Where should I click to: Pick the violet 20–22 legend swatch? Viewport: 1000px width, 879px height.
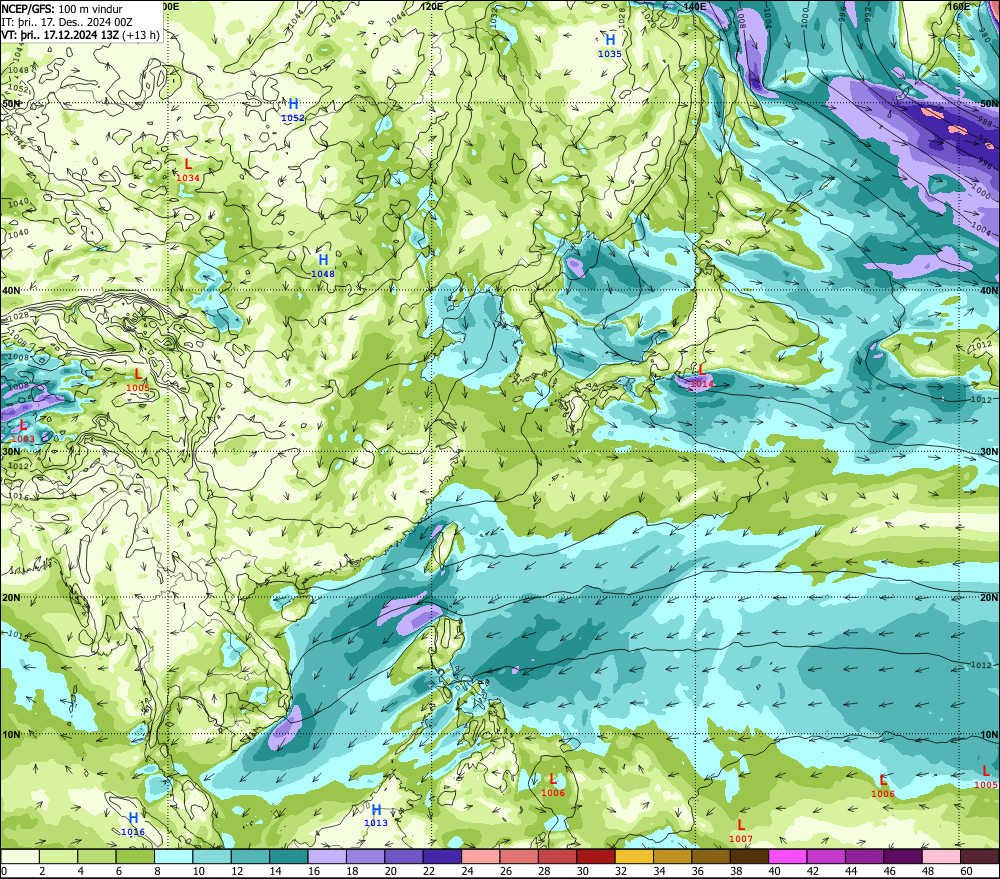[x=404, y=856]
